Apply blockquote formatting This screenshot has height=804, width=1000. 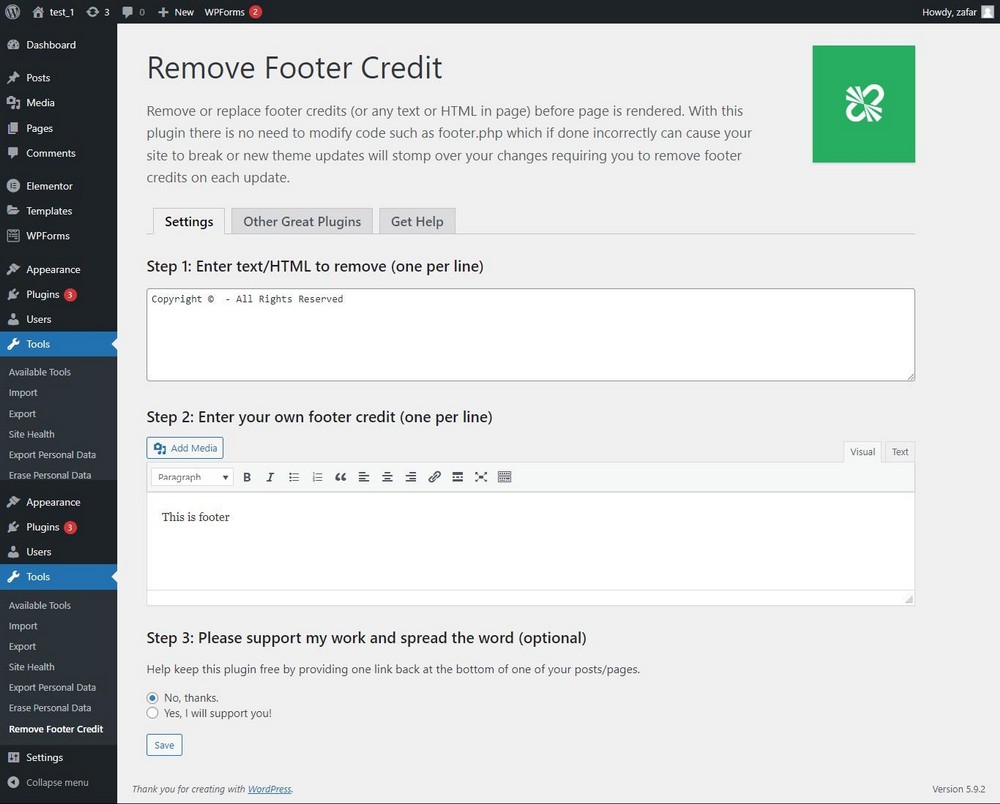pos(341,477)
